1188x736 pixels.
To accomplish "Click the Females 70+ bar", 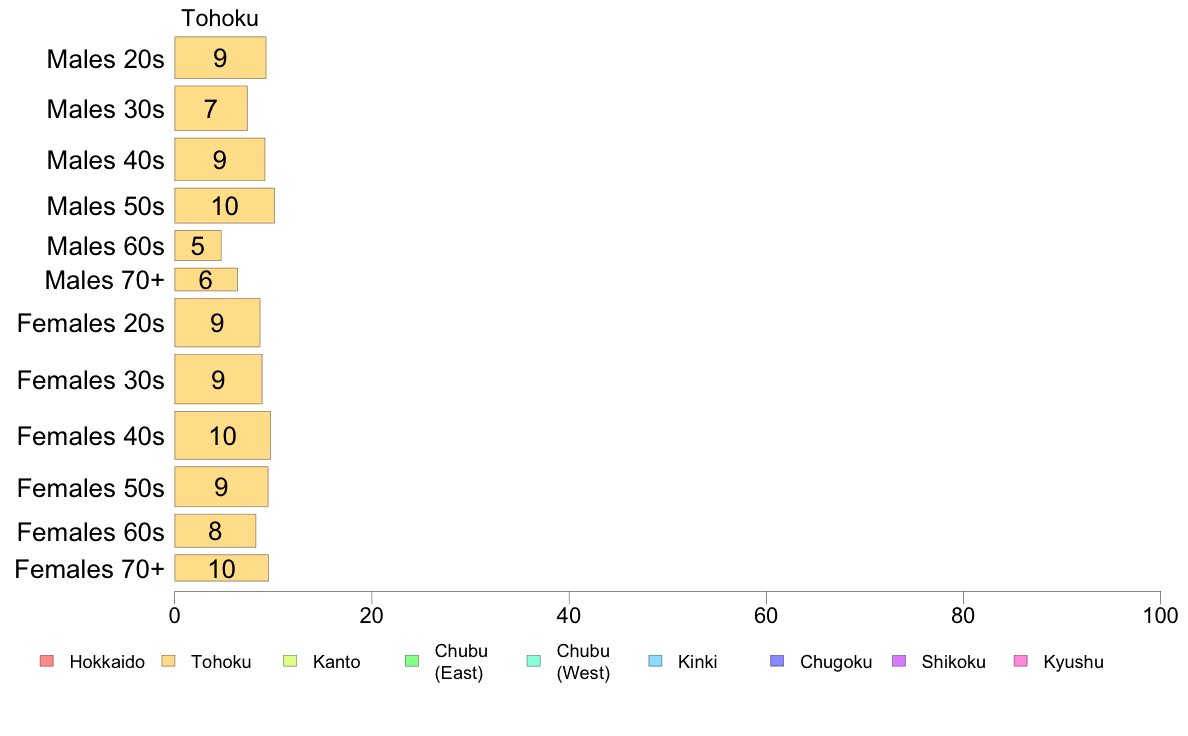I will [x=221, y=568].
